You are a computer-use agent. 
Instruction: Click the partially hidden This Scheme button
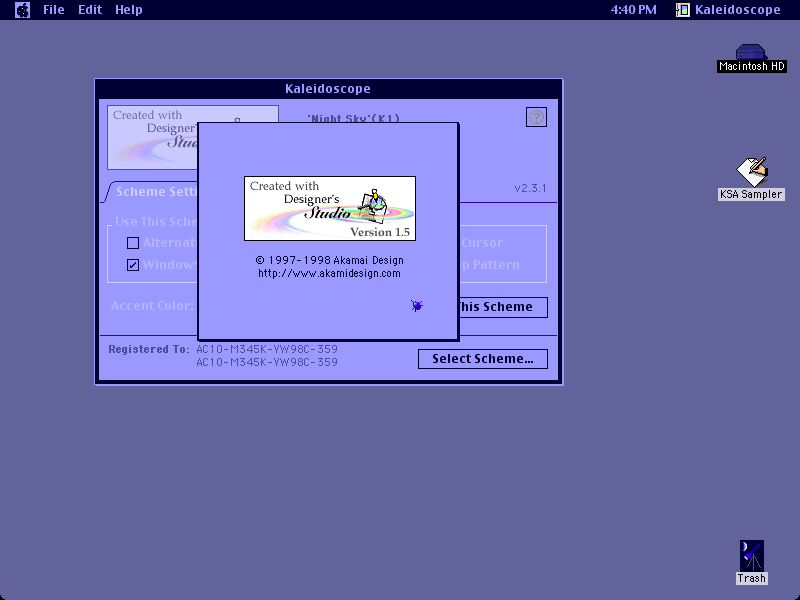pyautogui.click(x=504, y=307)
